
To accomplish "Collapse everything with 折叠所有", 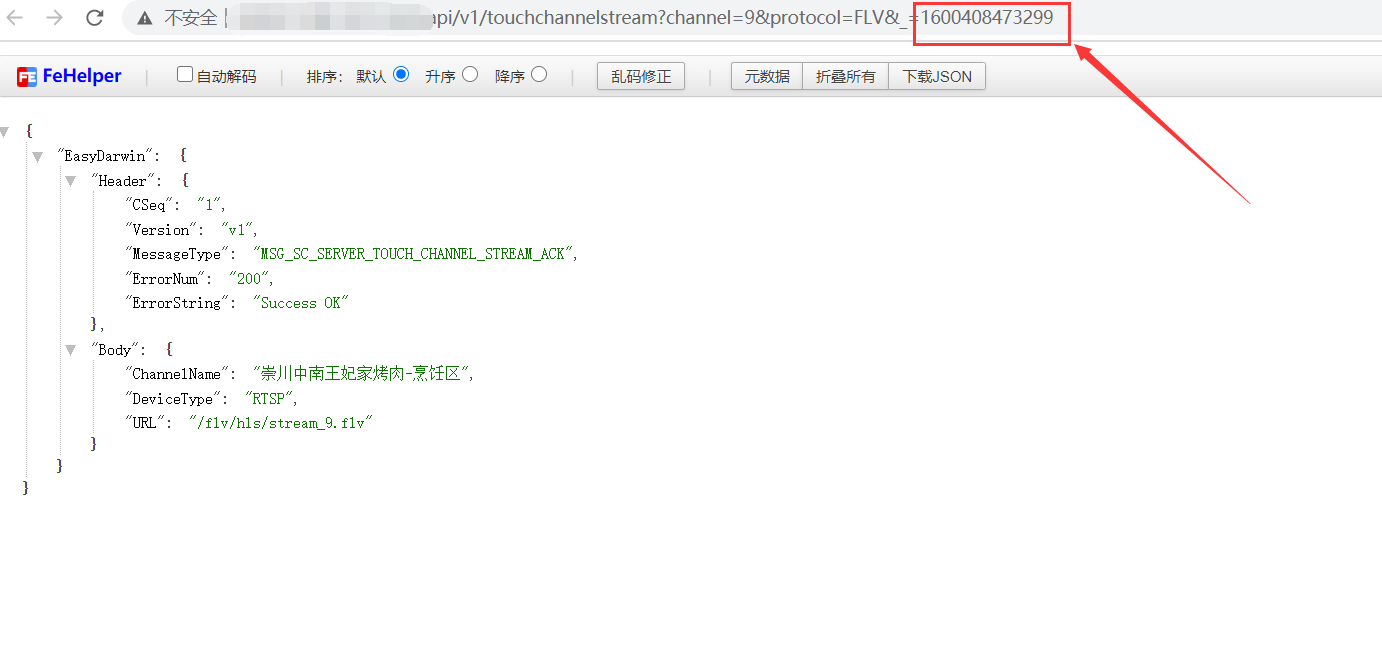I will pos(845,76).
